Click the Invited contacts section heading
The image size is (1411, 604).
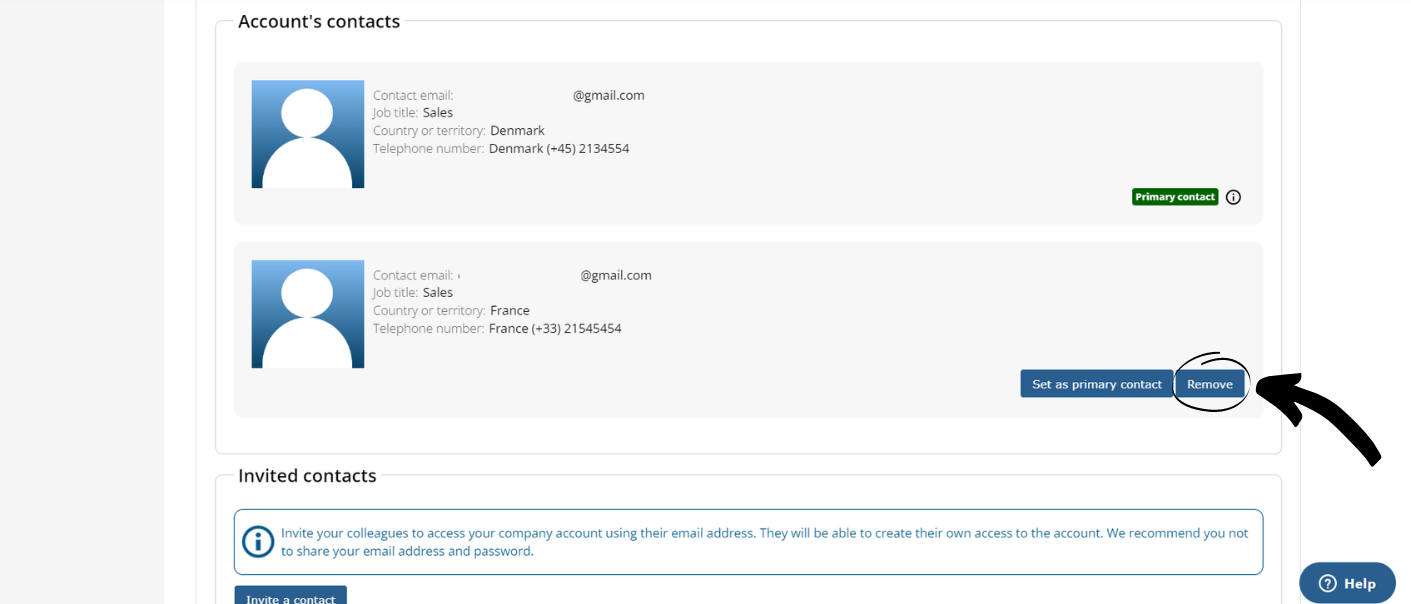pos(307,476)
